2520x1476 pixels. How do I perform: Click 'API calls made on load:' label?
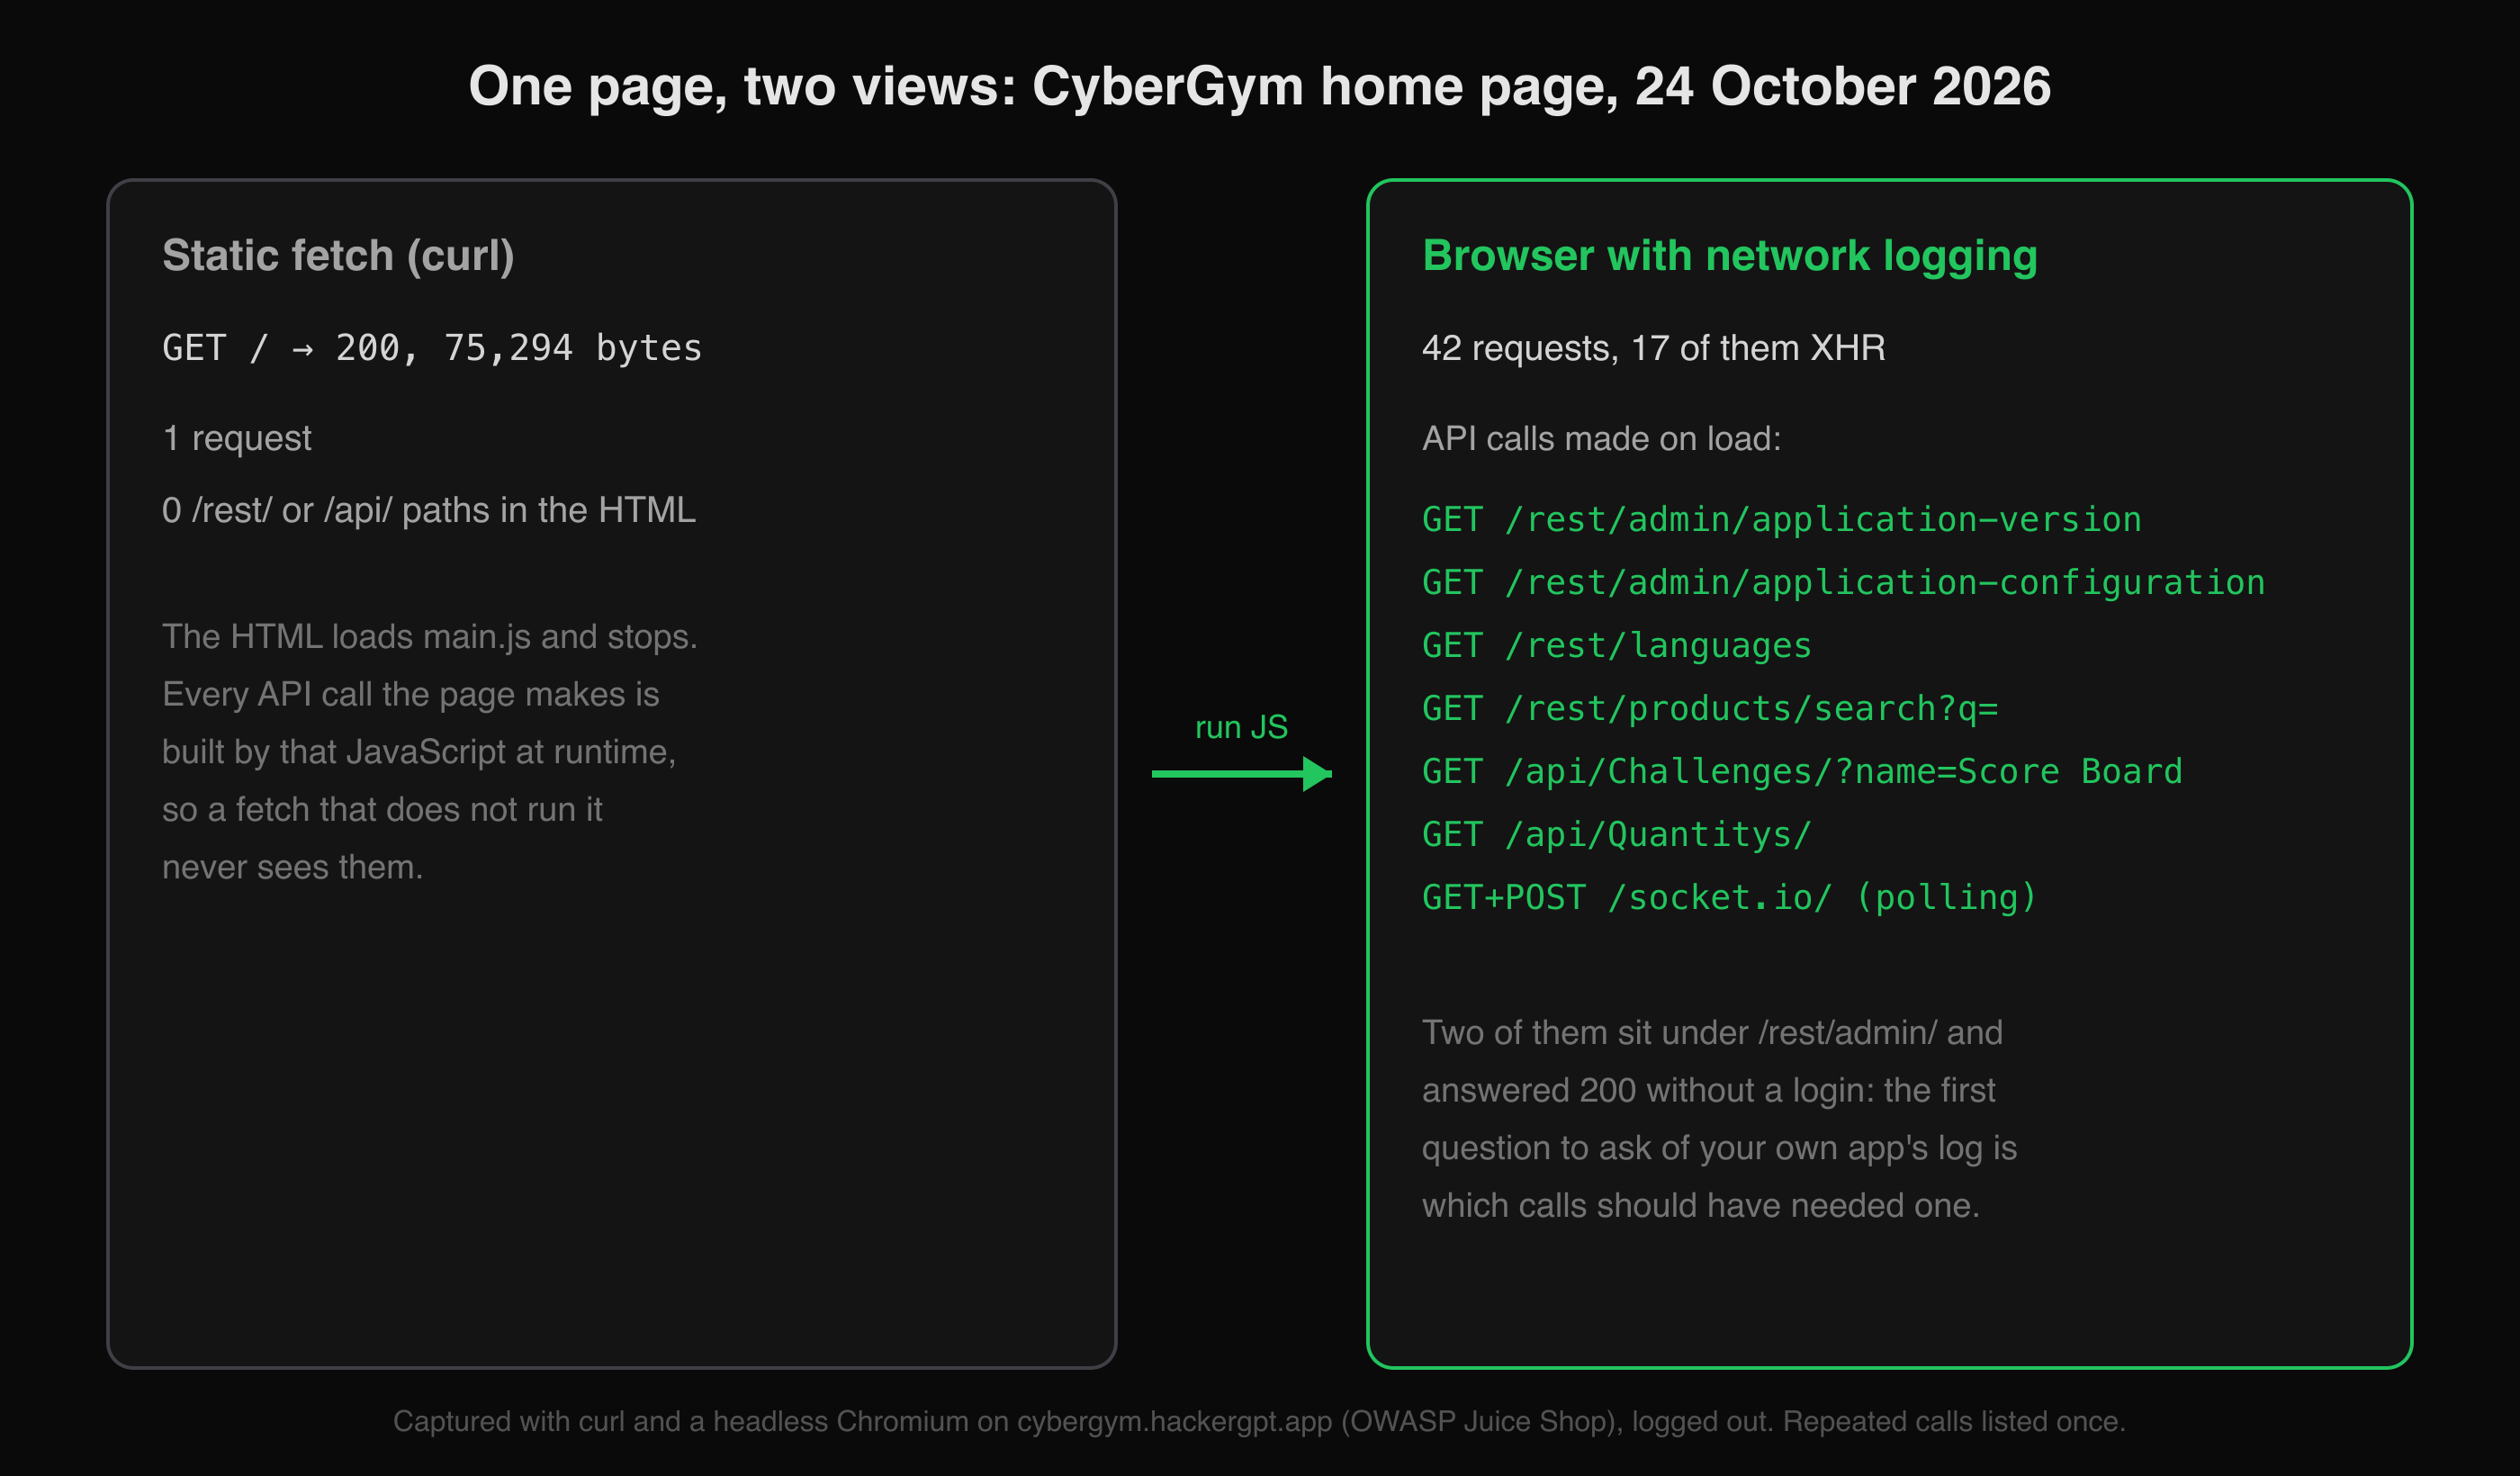tap(1601, 438)
